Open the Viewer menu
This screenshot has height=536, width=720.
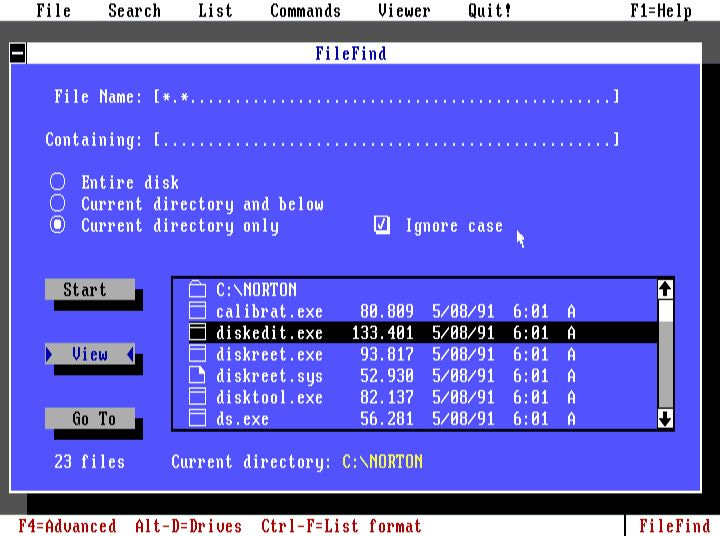[404, 10]
